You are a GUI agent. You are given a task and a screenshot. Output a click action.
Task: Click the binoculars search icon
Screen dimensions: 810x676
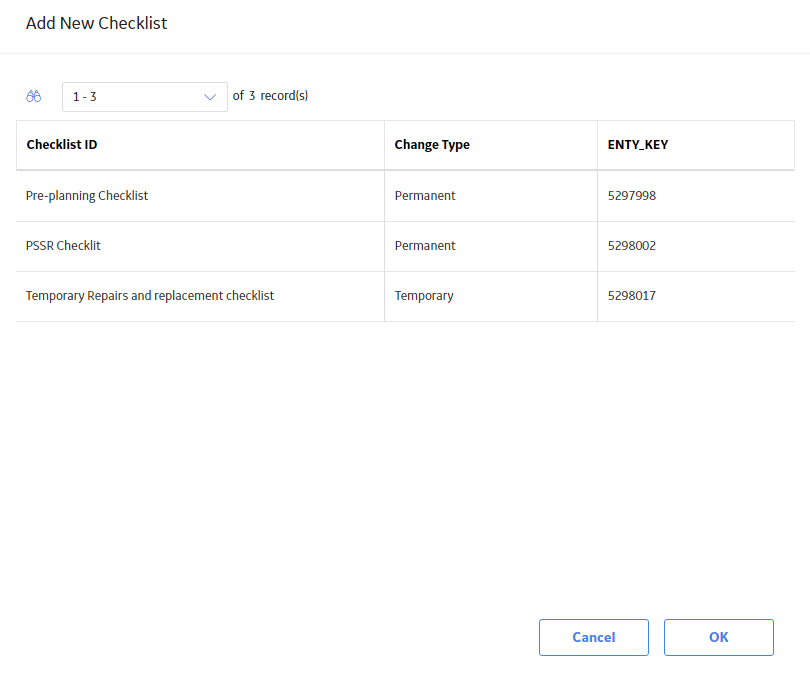[34, 97]
